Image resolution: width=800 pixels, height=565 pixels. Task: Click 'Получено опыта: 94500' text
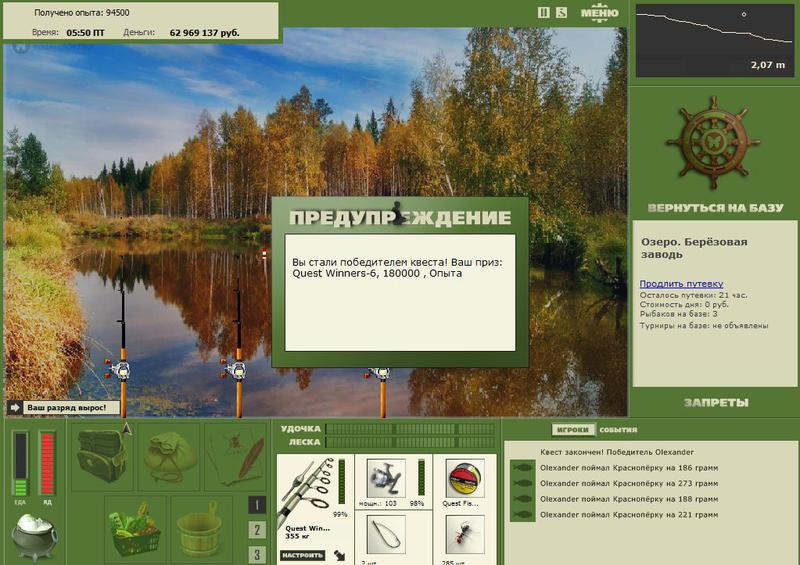pyautogui.click(x=82, y=13)
